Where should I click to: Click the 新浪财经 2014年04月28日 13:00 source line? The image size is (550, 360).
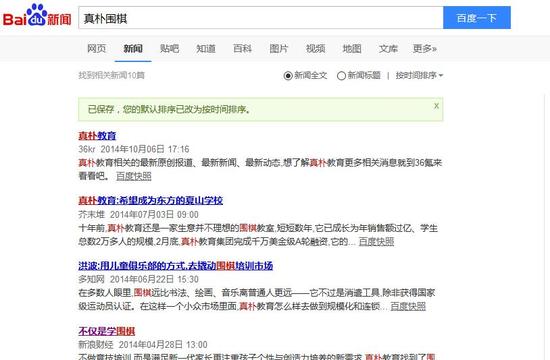(143, 345)
